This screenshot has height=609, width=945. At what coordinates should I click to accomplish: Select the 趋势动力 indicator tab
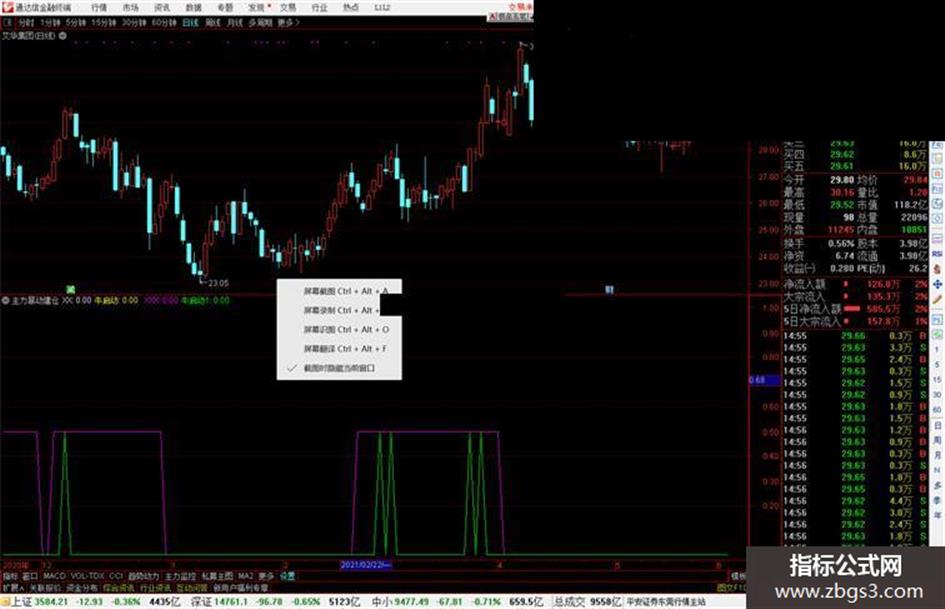pos(143,576)
